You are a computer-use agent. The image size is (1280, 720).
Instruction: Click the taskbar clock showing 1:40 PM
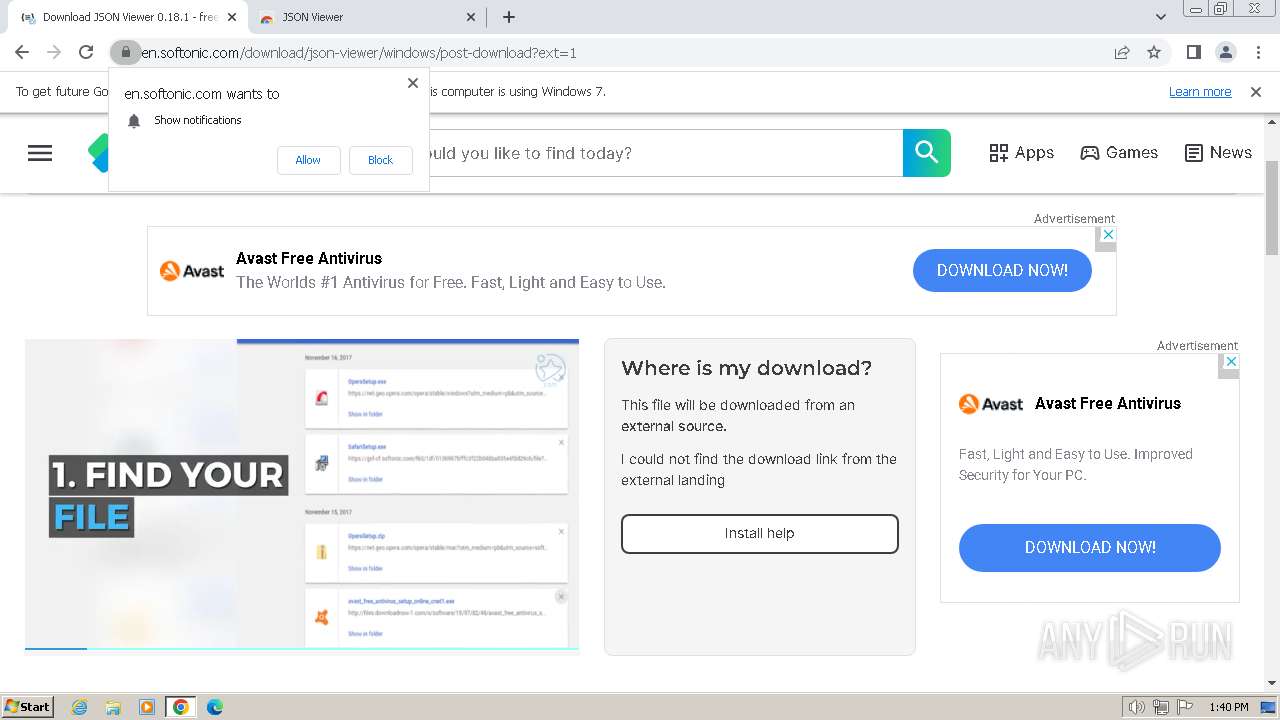pos(1229,707)
